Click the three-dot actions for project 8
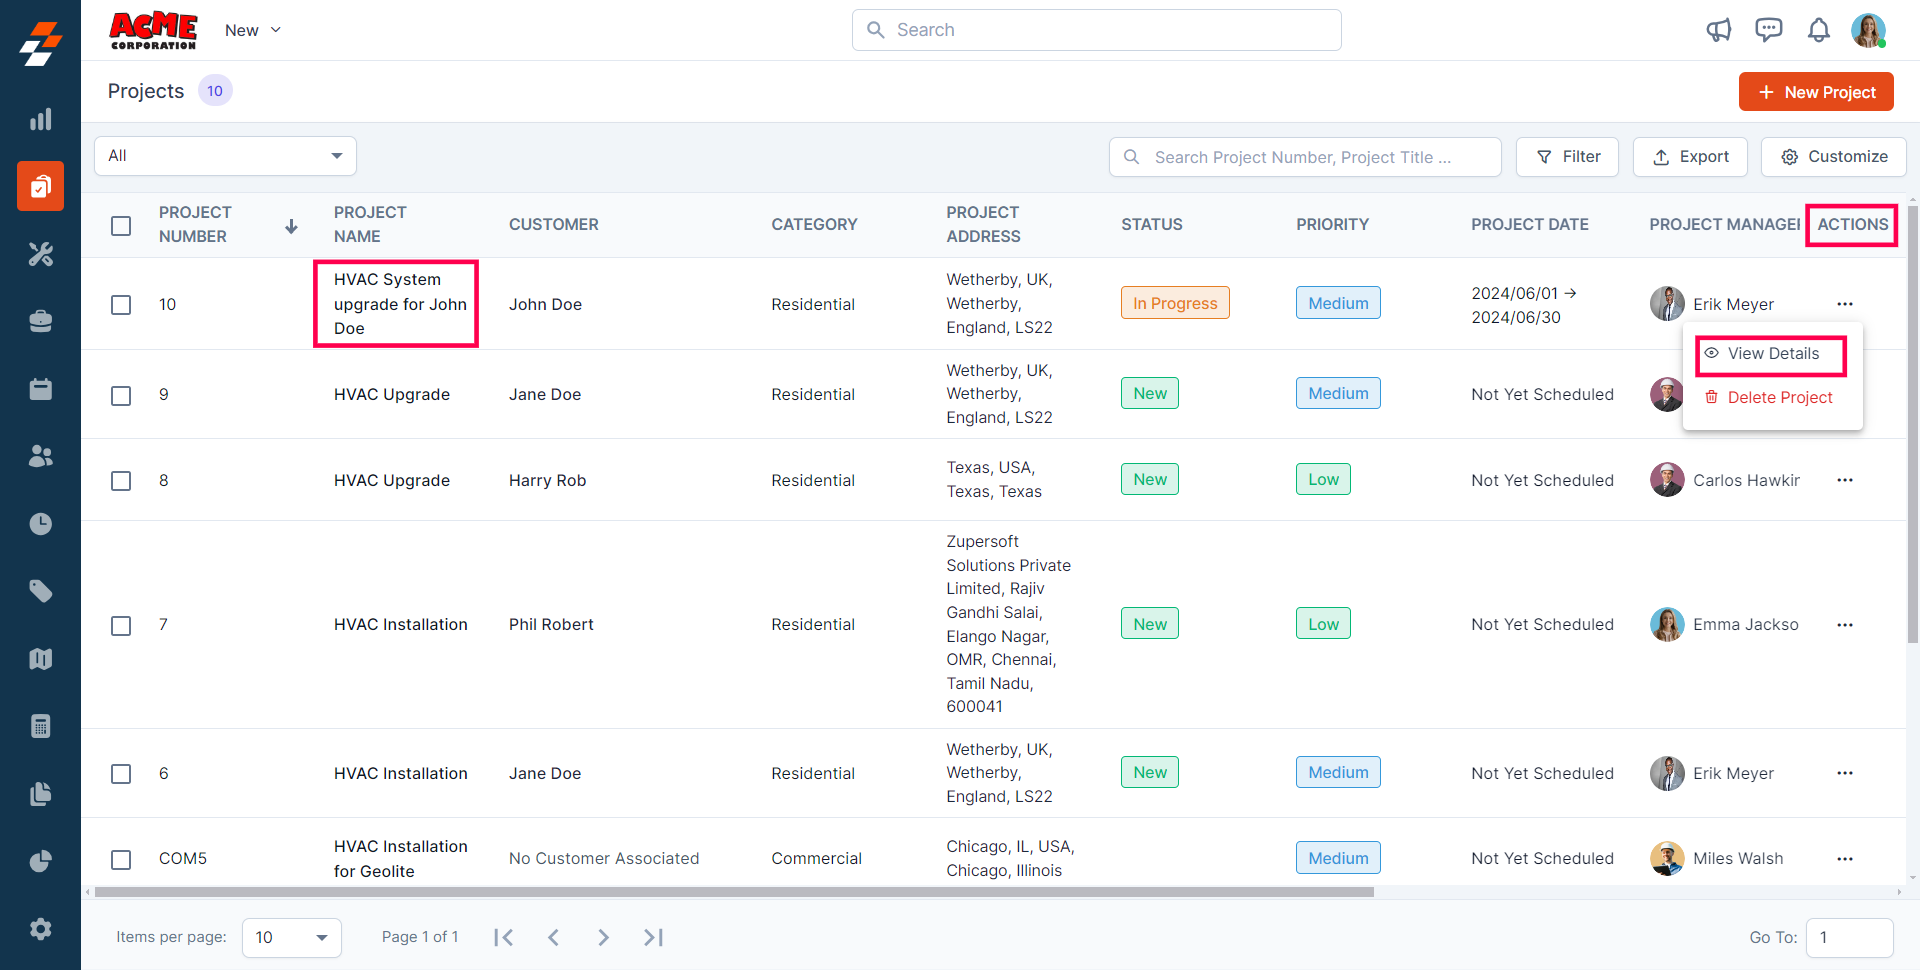Screen dimensions: 1920x970 pyautogui.click(x=1844, y=480)
